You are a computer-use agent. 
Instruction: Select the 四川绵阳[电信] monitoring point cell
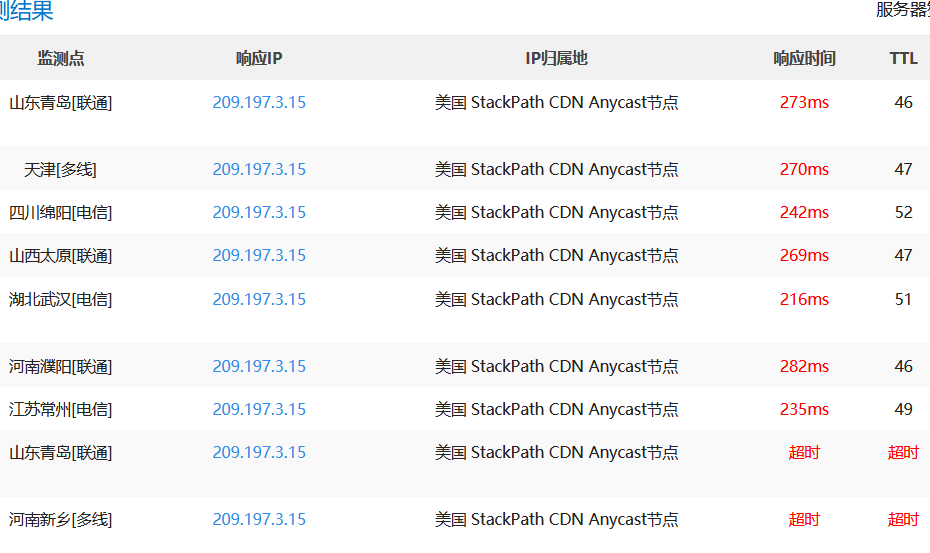[x=61, y=212]
